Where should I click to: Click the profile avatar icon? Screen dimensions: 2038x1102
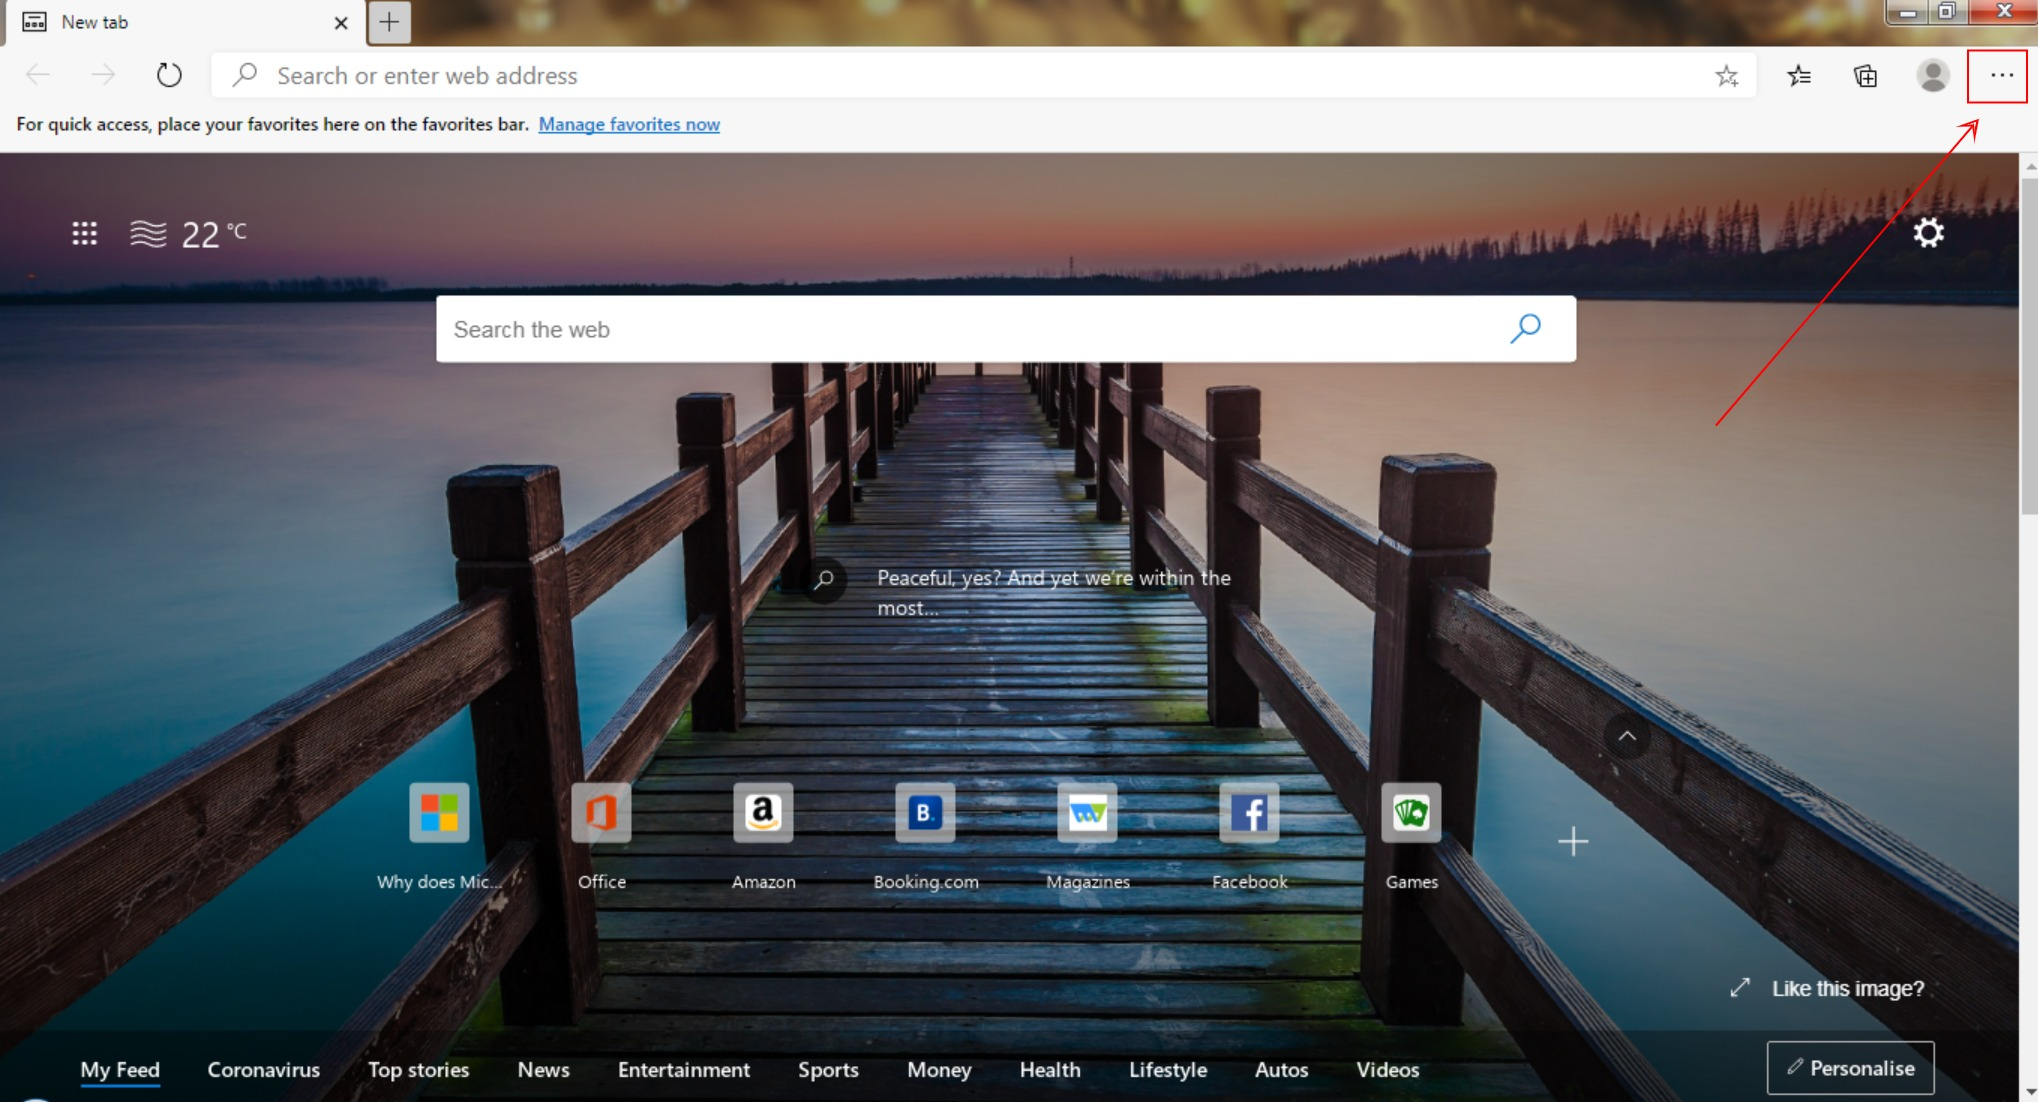click(1931, 75)
